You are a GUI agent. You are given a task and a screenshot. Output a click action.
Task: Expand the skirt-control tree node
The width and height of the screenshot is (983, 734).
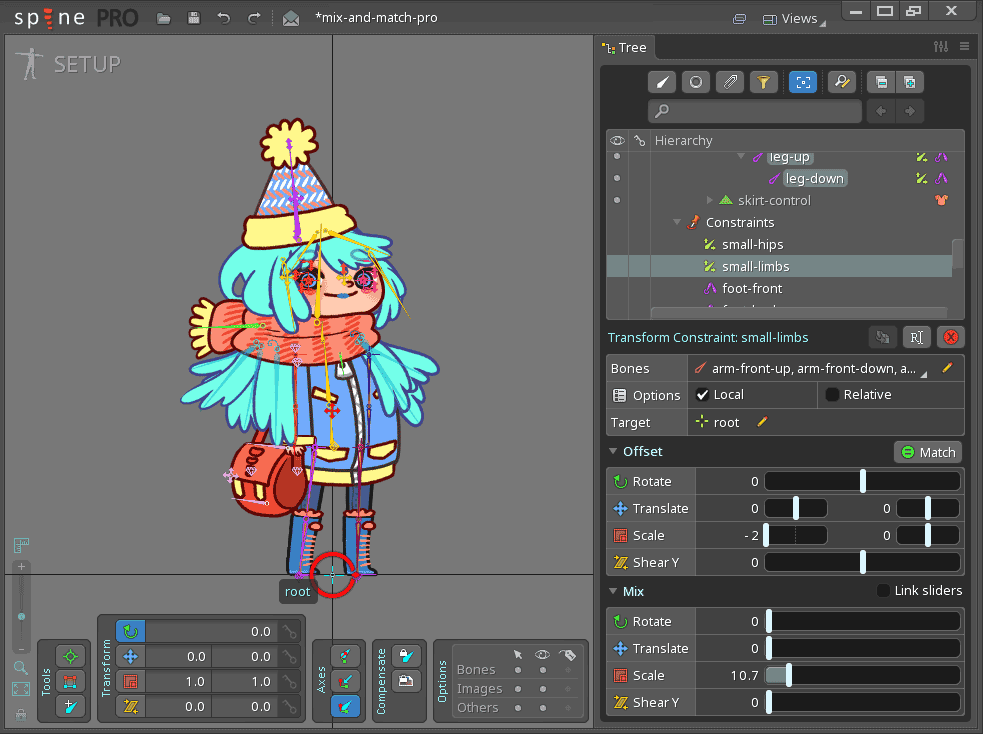[x=710, y=201]
